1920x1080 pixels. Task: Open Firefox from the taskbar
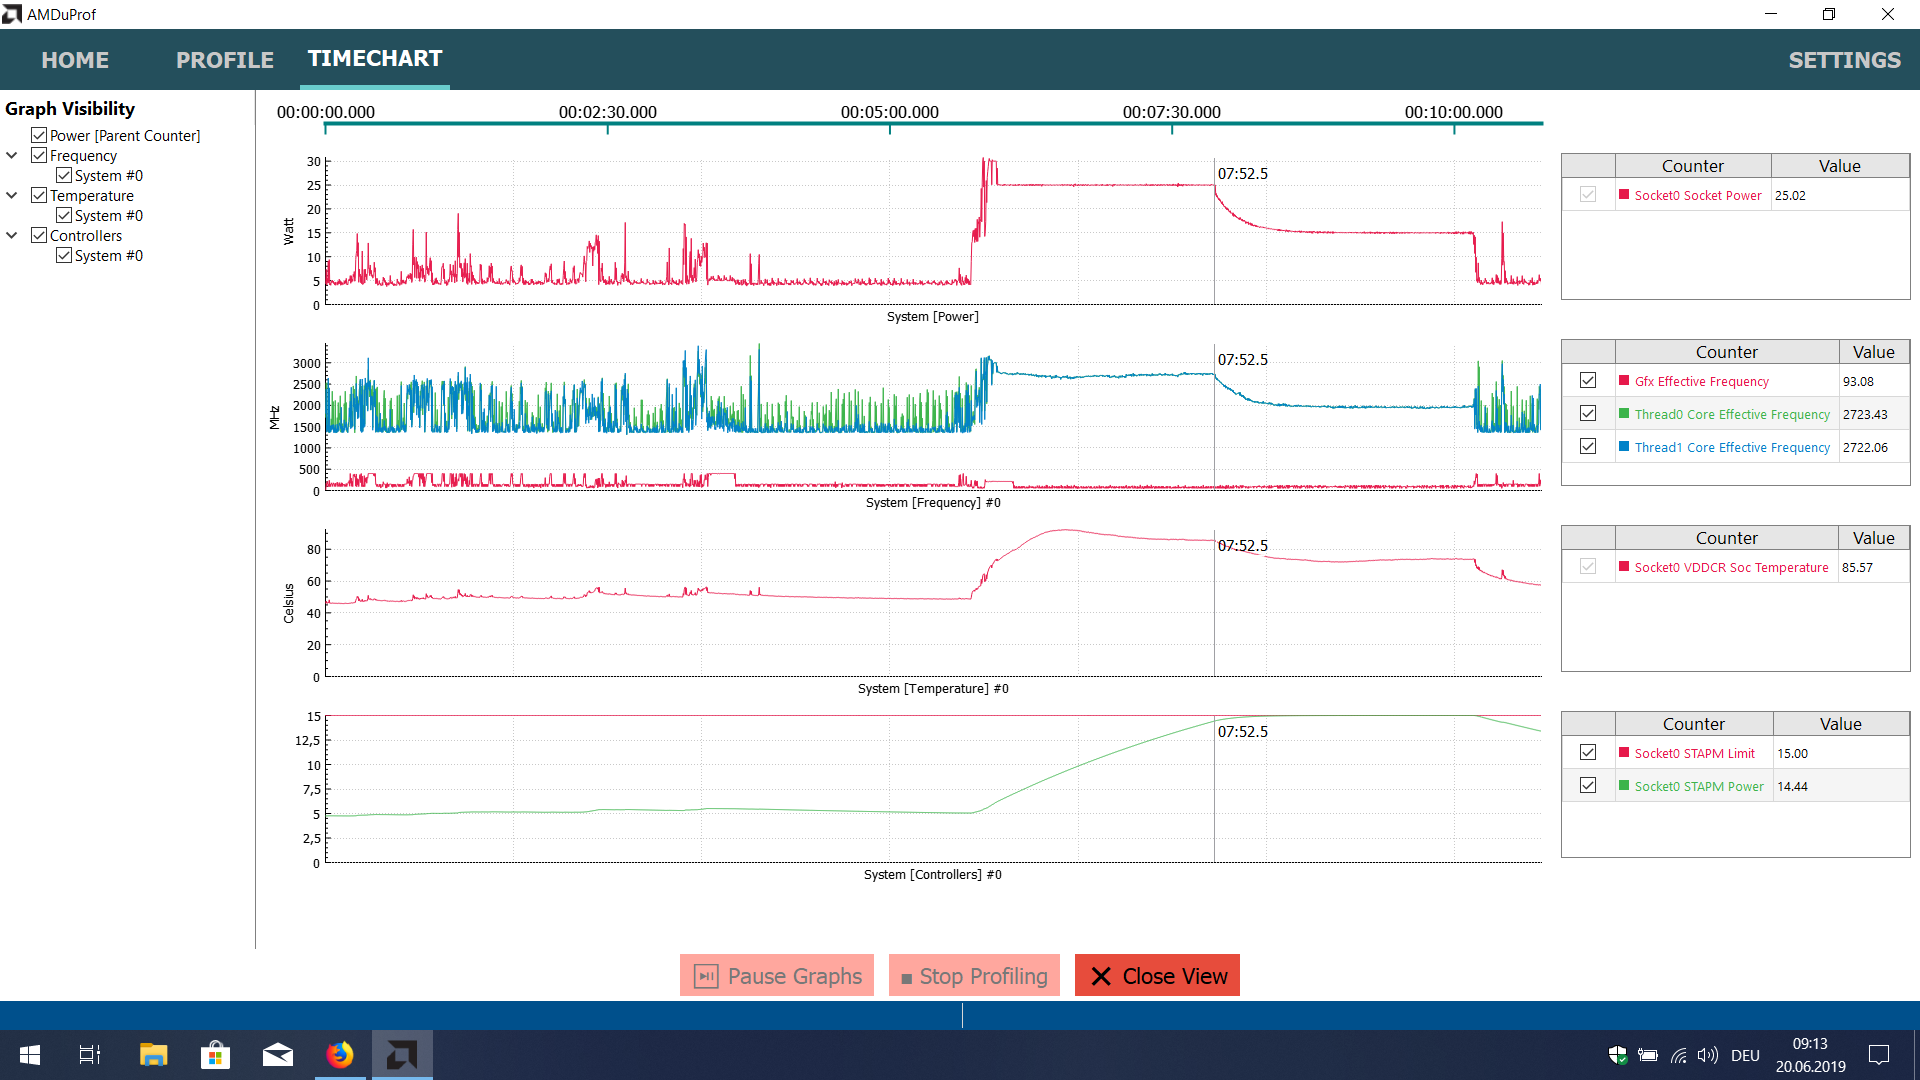click(x=340, y=1055)
